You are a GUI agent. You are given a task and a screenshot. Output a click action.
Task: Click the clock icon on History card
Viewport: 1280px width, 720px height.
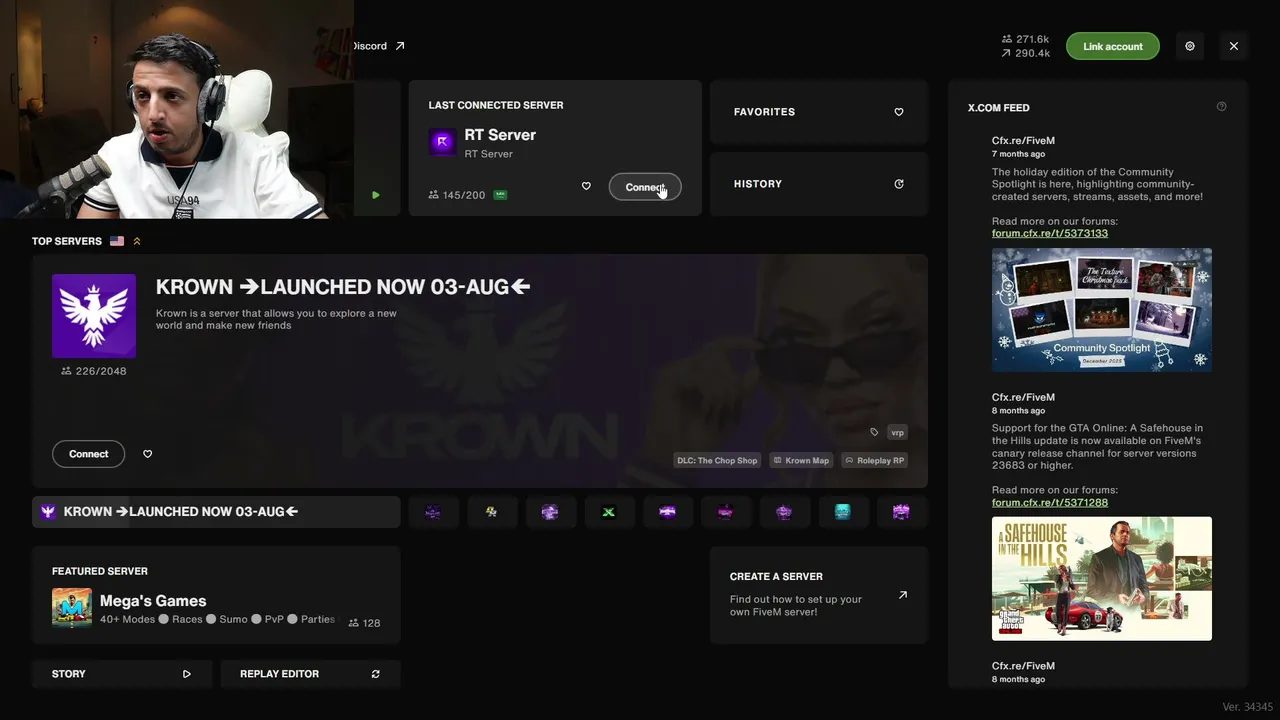(899, 184)
